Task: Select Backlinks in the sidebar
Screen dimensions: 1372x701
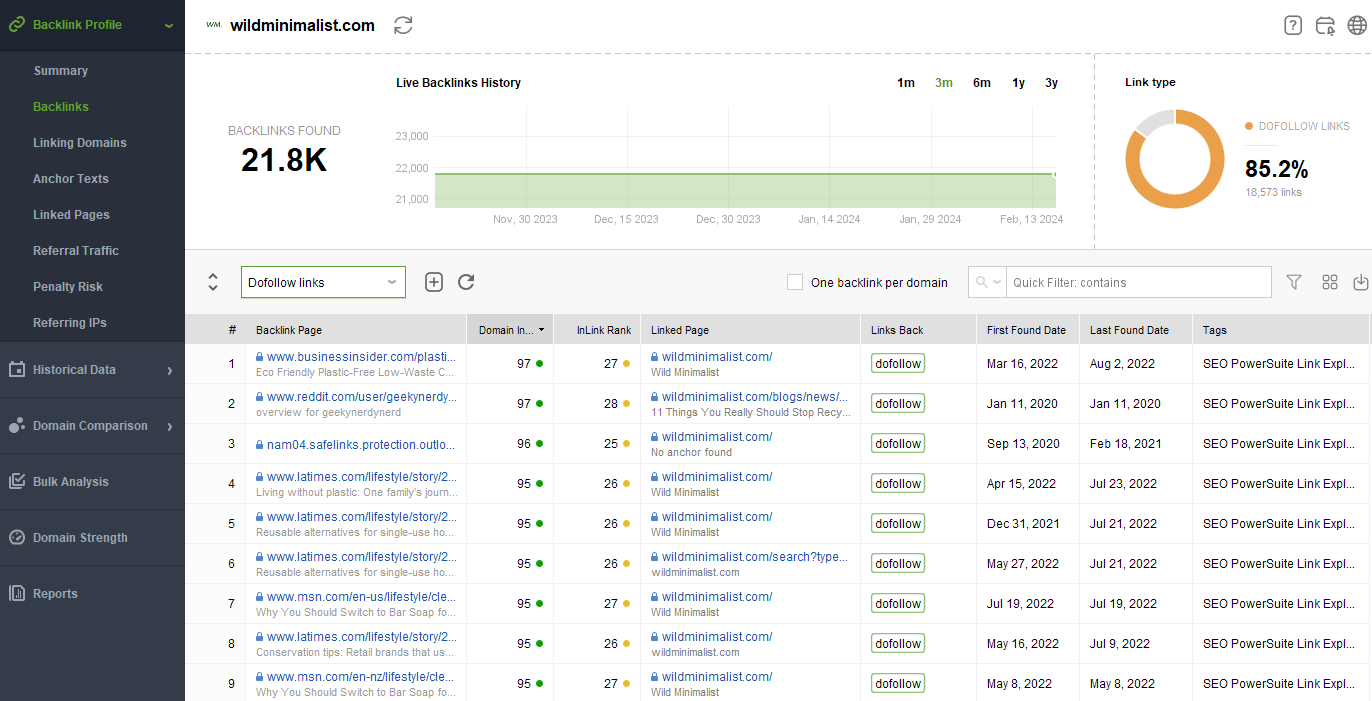Action: pos(61,107)
